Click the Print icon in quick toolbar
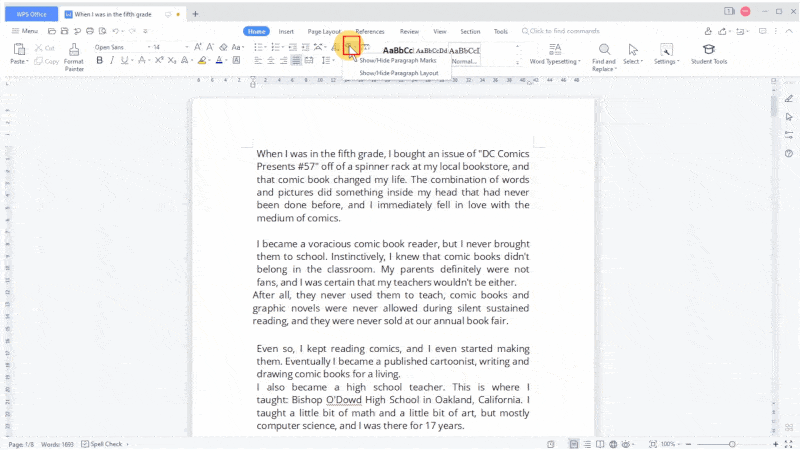 (90, 31)
